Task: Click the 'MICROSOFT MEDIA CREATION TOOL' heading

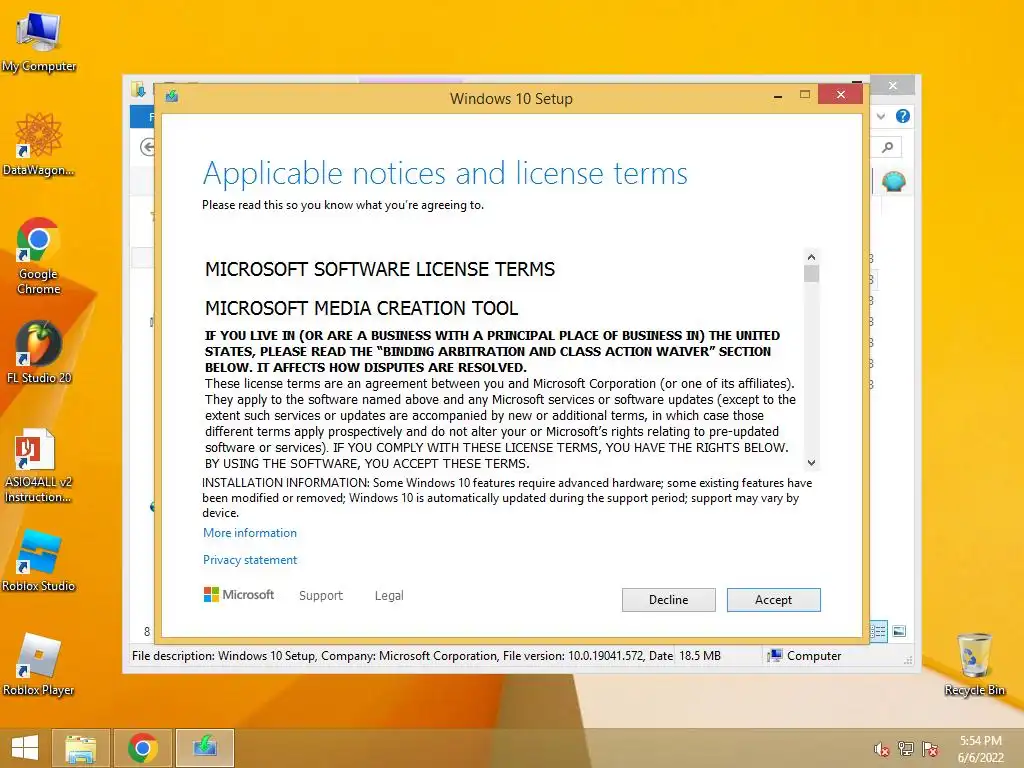Action: (361, 308)
